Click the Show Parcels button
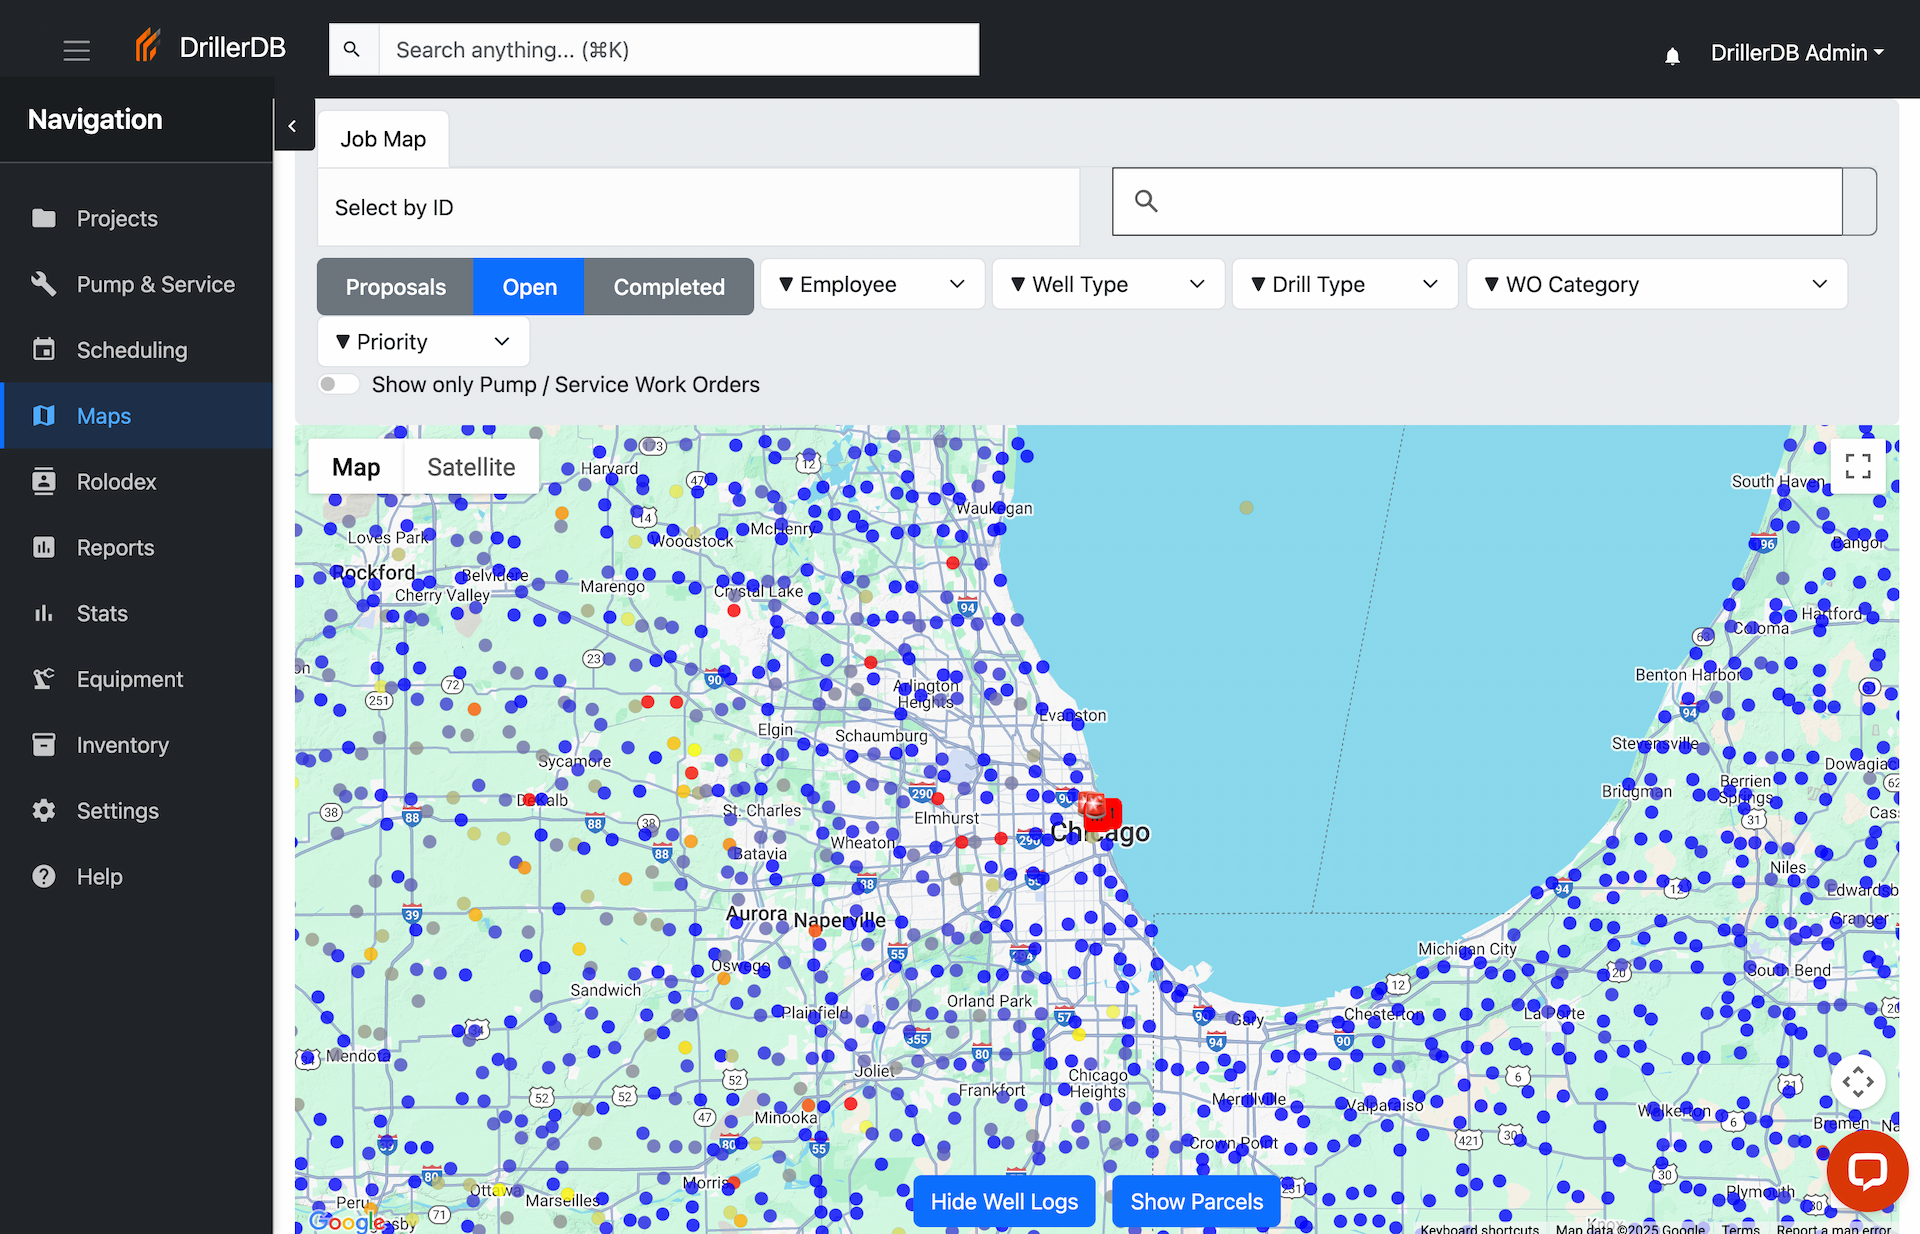The height and width of the screenshot is (1234, 1920). 1196,1201
